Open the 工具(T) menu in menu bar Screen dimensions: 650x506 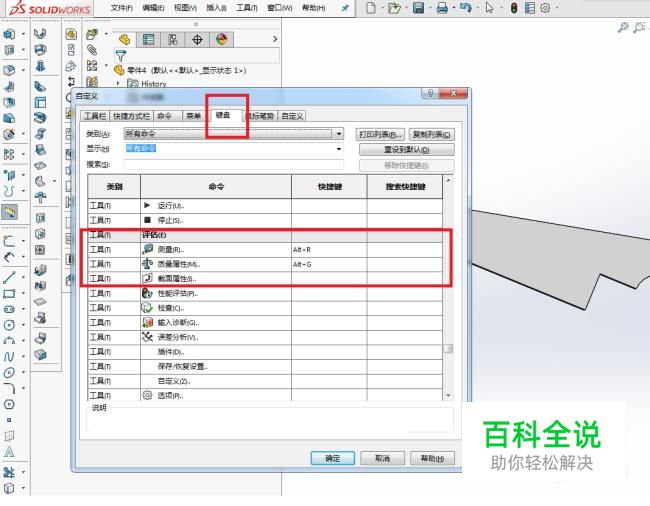247,8
